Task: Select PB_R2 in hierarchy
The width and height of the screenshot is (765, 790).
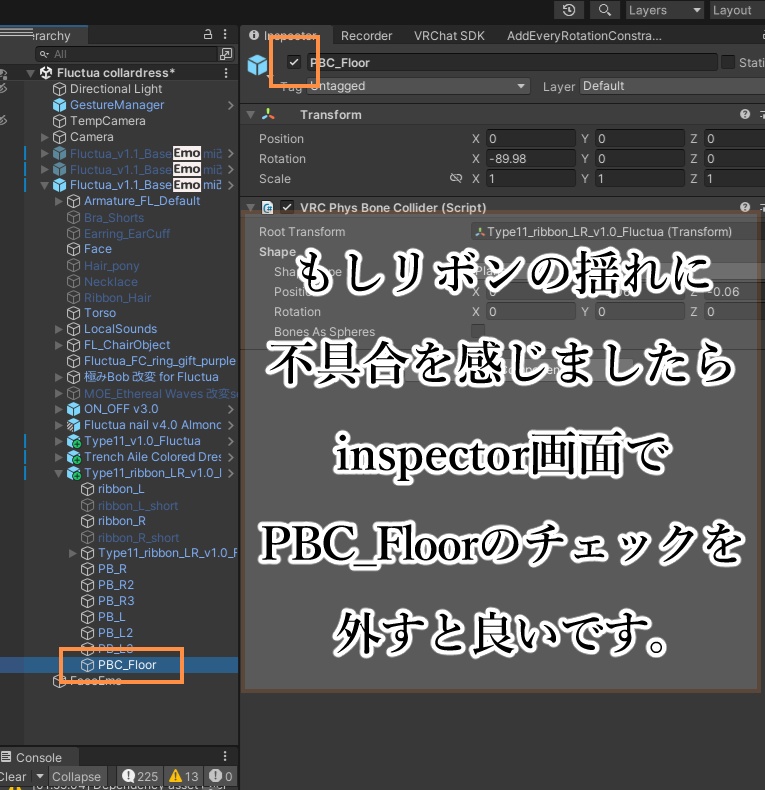Action: [116, 585]
